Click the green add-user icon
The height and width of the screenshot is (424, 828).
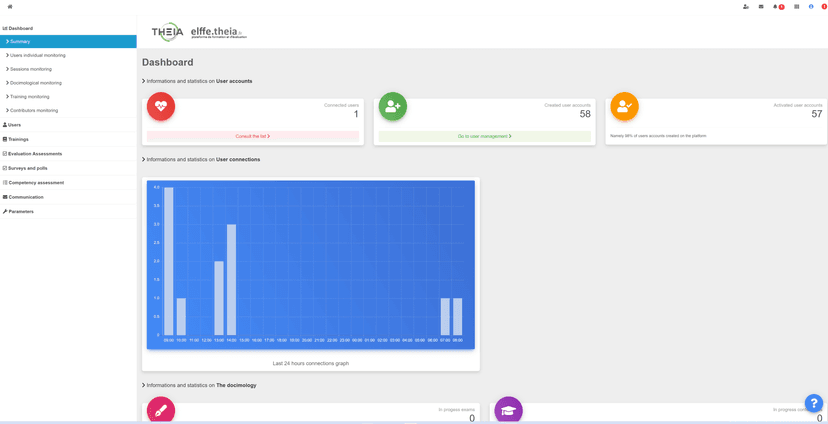[x=393, y=106]
